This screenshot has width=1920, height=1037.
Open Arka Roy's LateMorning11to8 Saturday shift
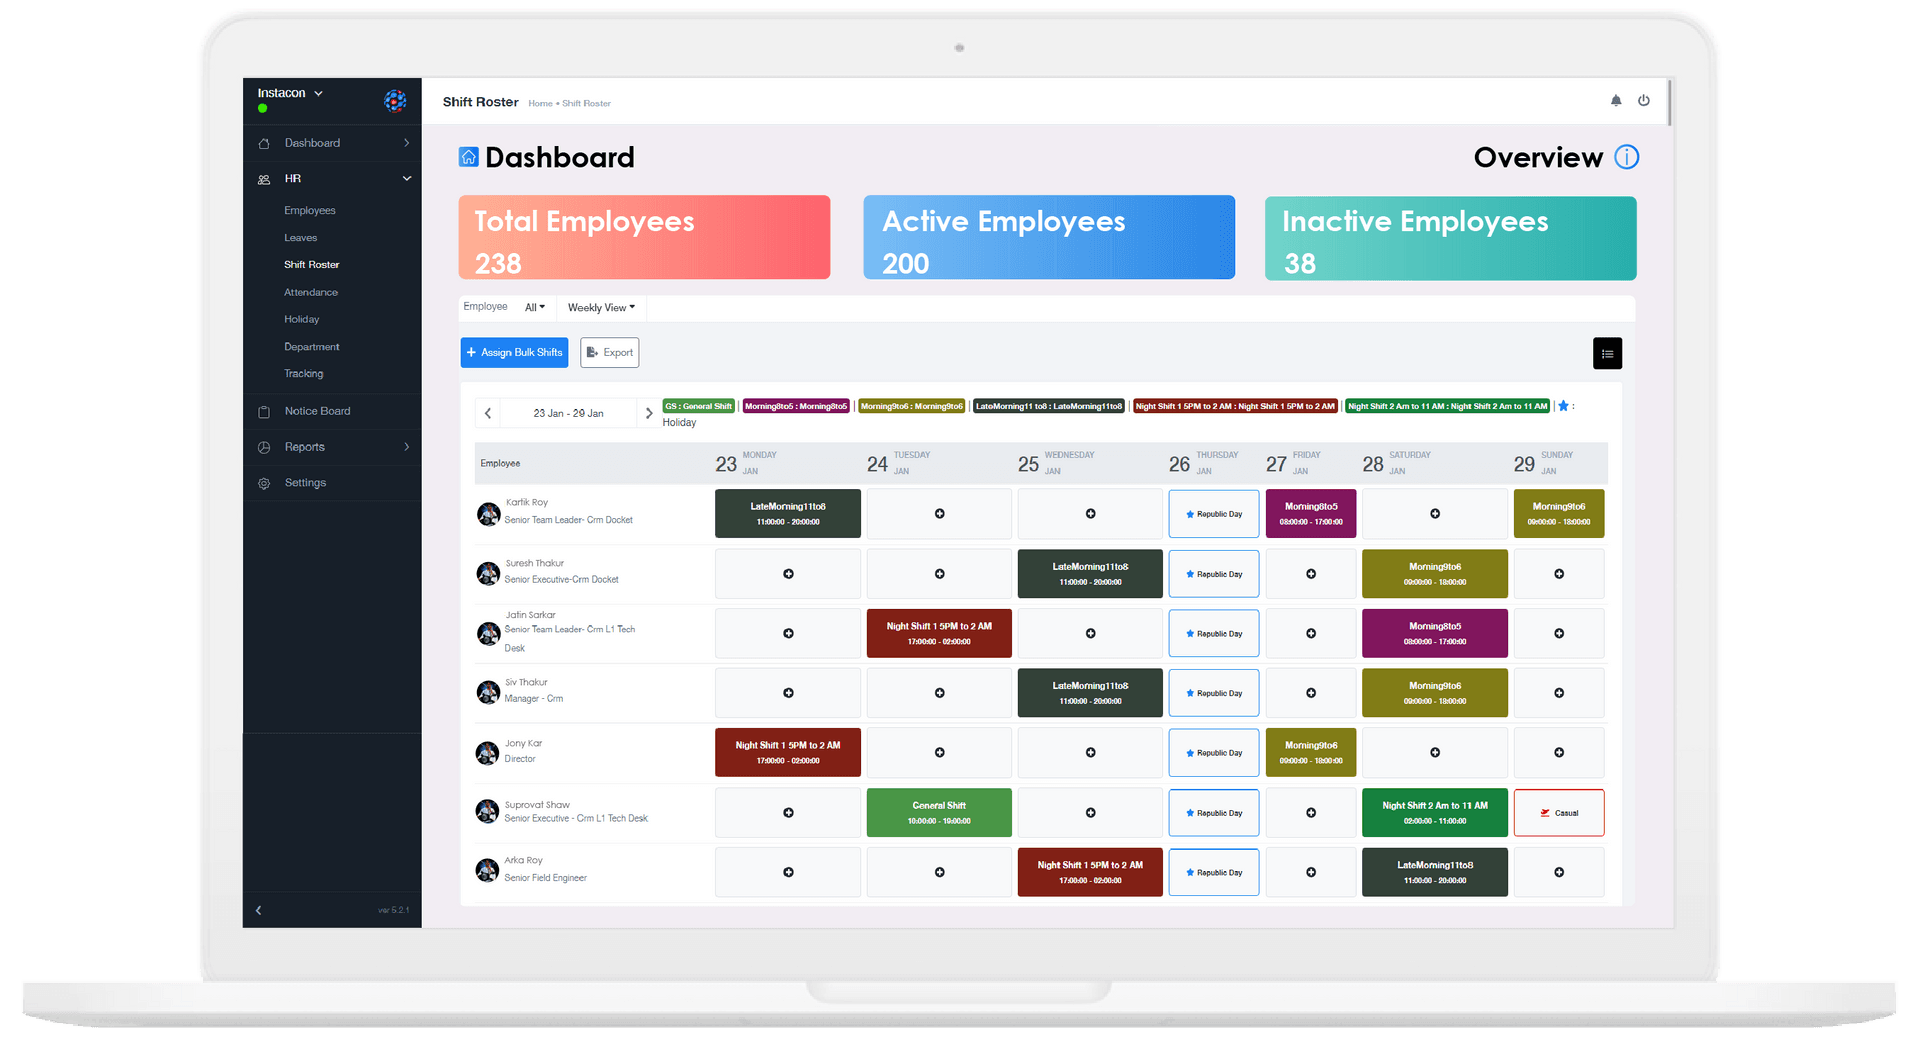point(1435,872)
